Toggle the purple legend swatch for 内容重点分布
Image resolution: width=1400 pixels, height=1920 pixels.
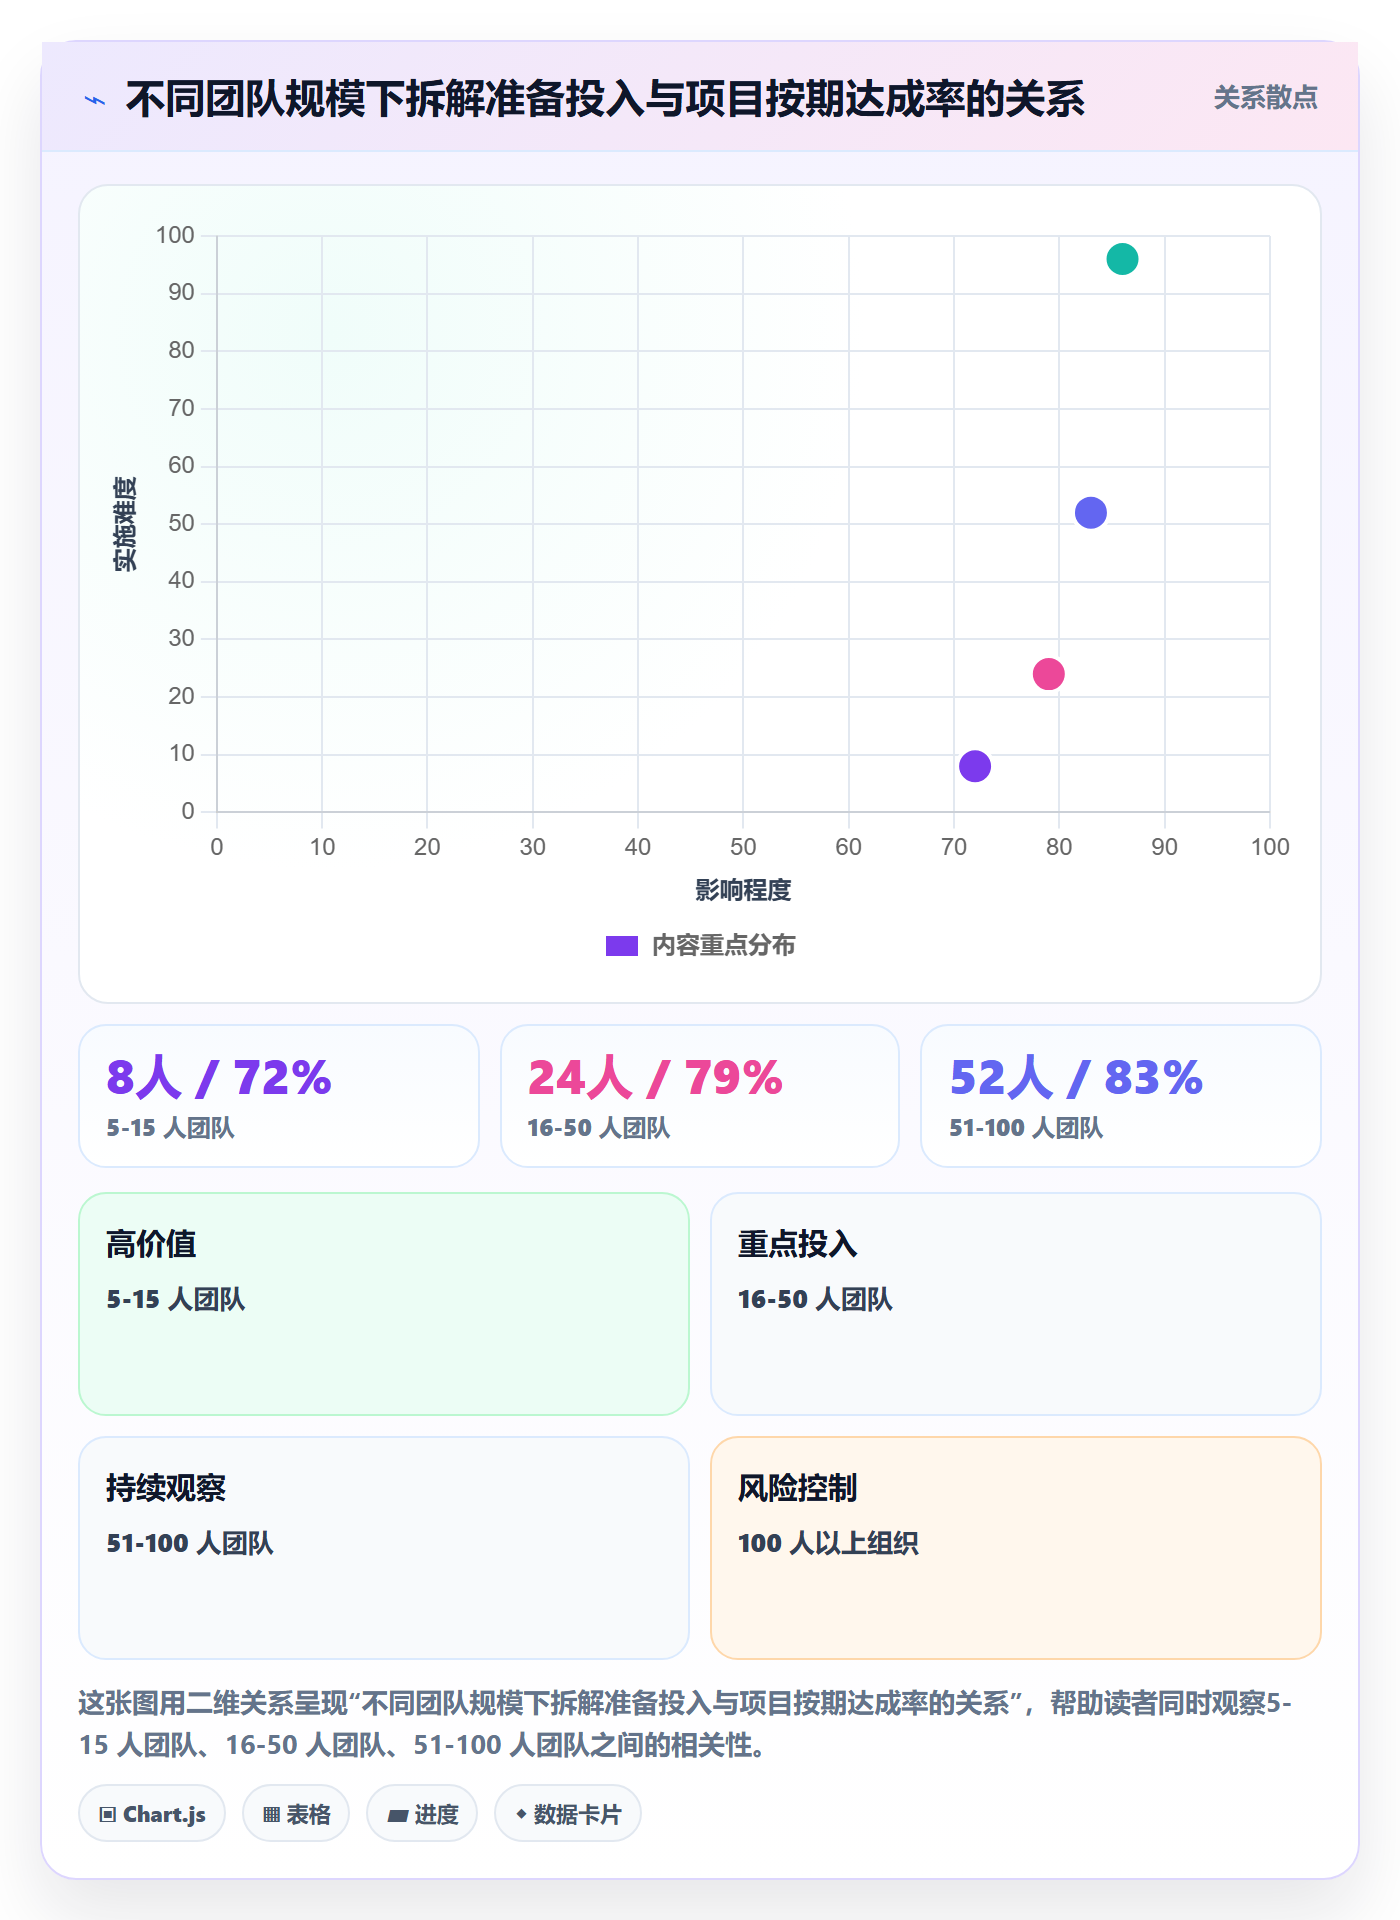point(622,946)
